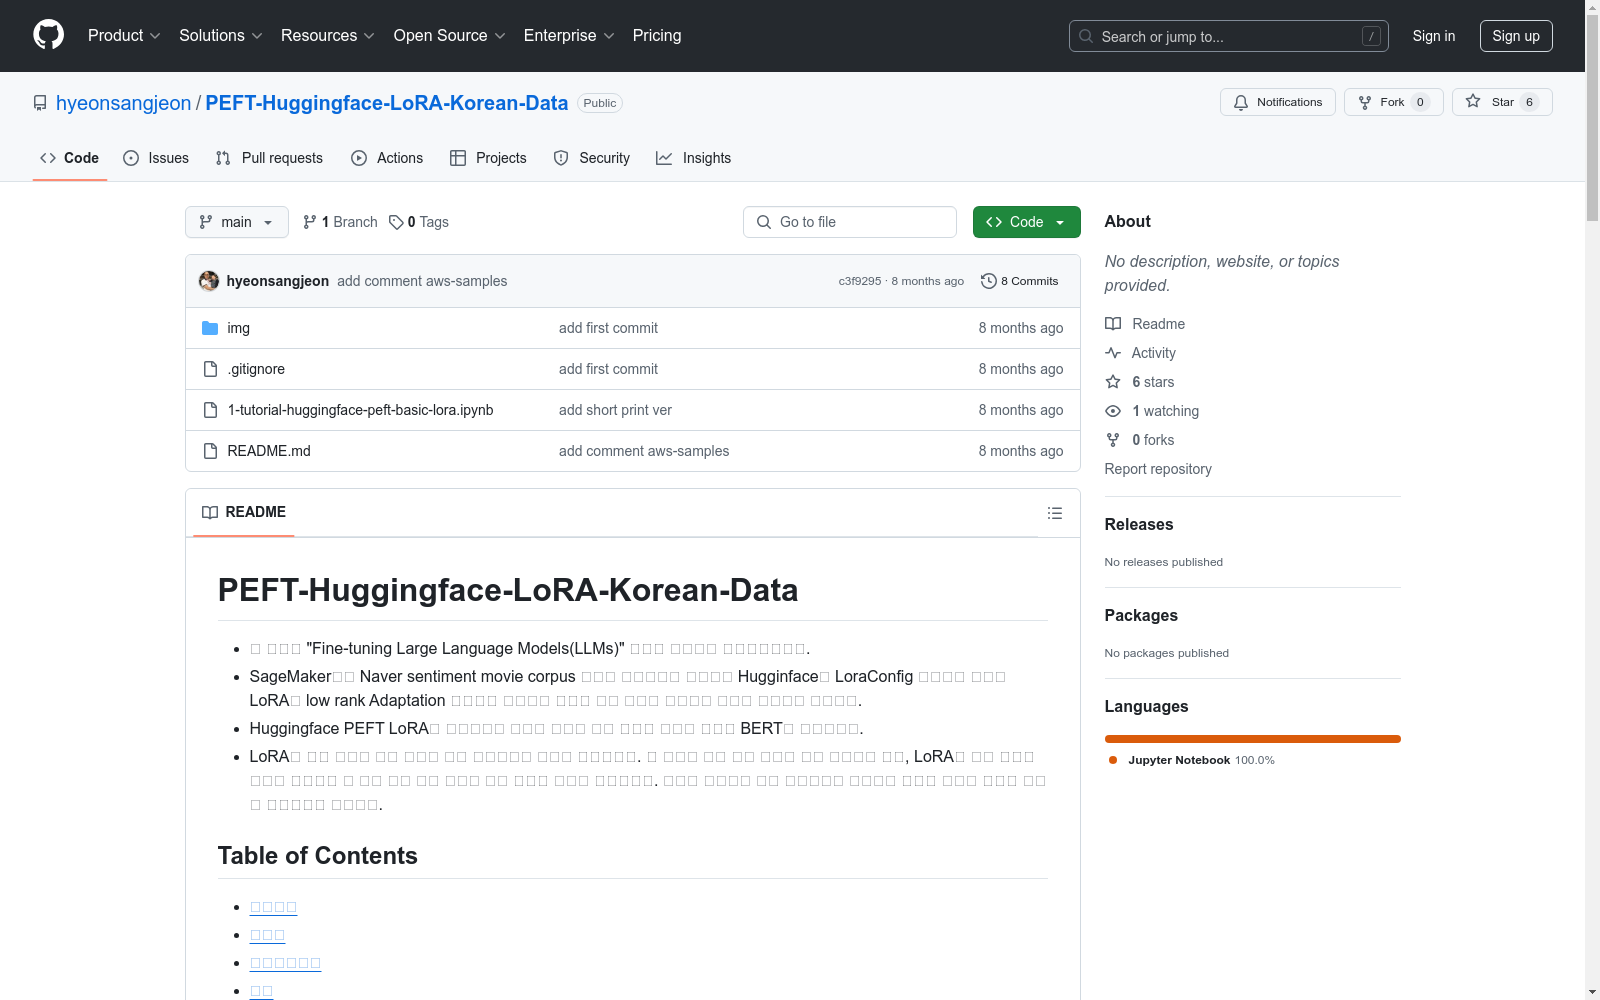This screenshot has width=1600, height=1000.
Task: View the 8 Commits history
Action: coord(1020,281)
